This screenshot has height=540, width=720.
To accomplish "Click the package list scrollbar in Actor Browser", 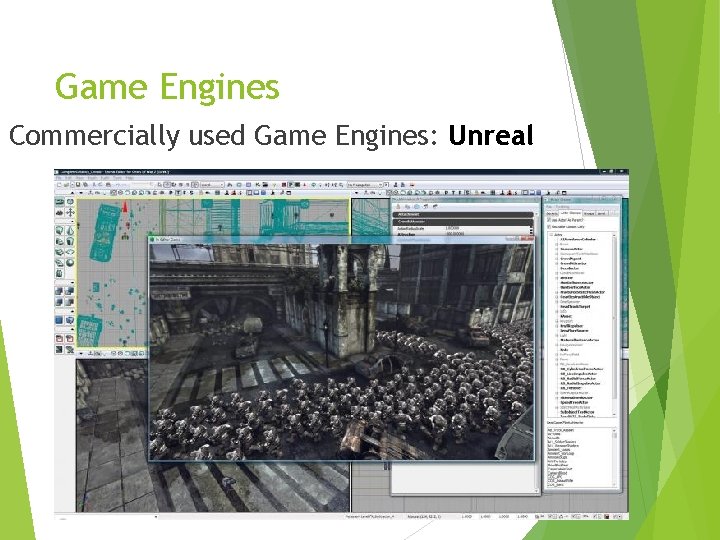I will [614, 457].
